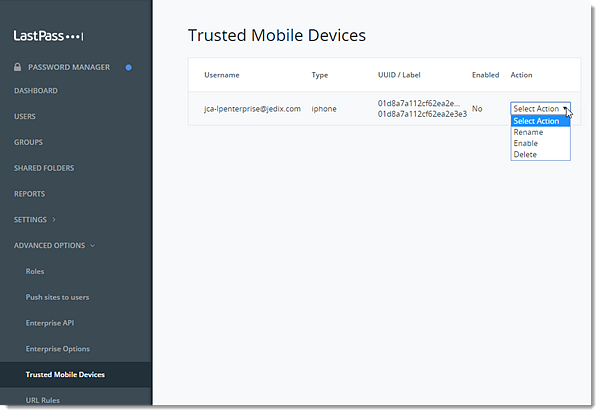The height and width of the screenshot is (414, 600).
Task: Click the jca-lpenterprise@jedix.com username cell
Action: click(x=252, y=109)
